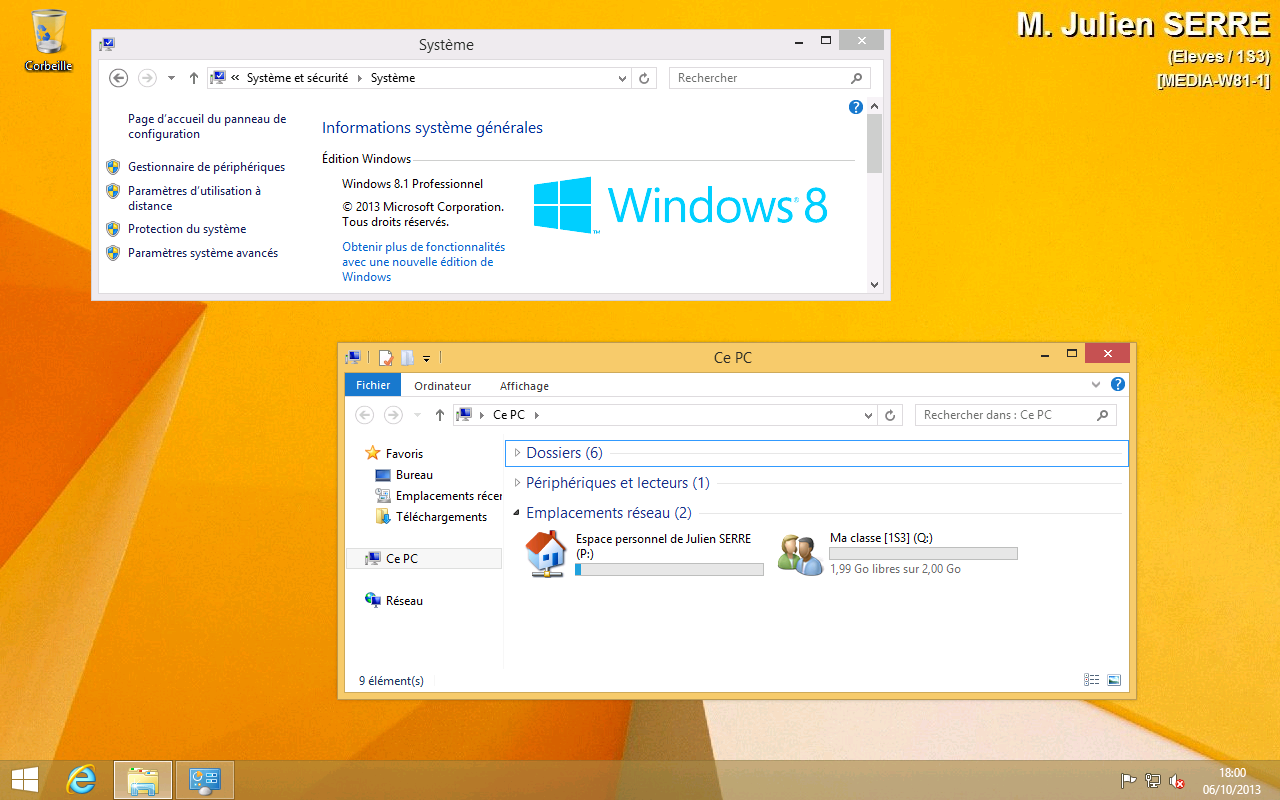Select Réseau in the navigation pane

click(x=394, y=601)
